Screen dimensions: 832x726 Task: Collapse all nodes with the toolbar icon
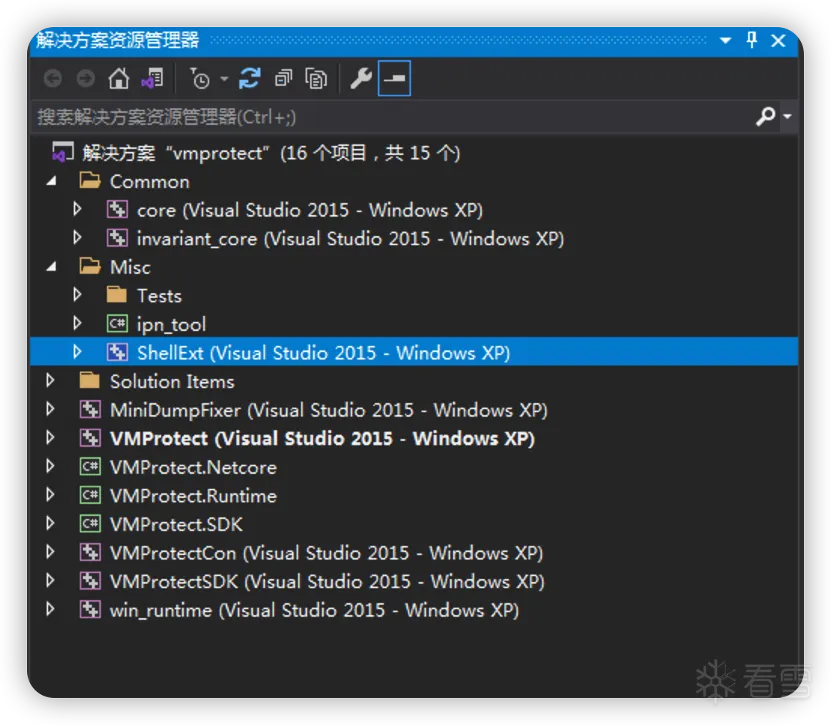pyautogui.click(x=283, y=79)
